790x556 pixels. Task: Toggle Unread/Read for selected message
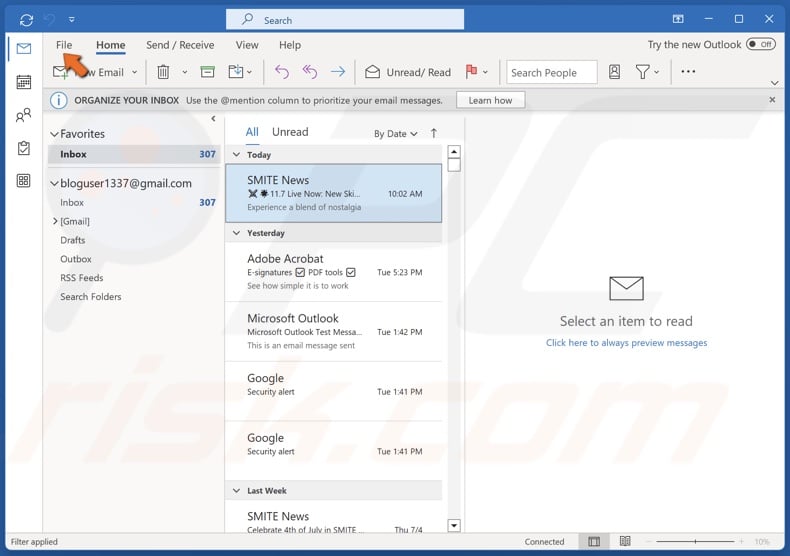tap(408, 72)
